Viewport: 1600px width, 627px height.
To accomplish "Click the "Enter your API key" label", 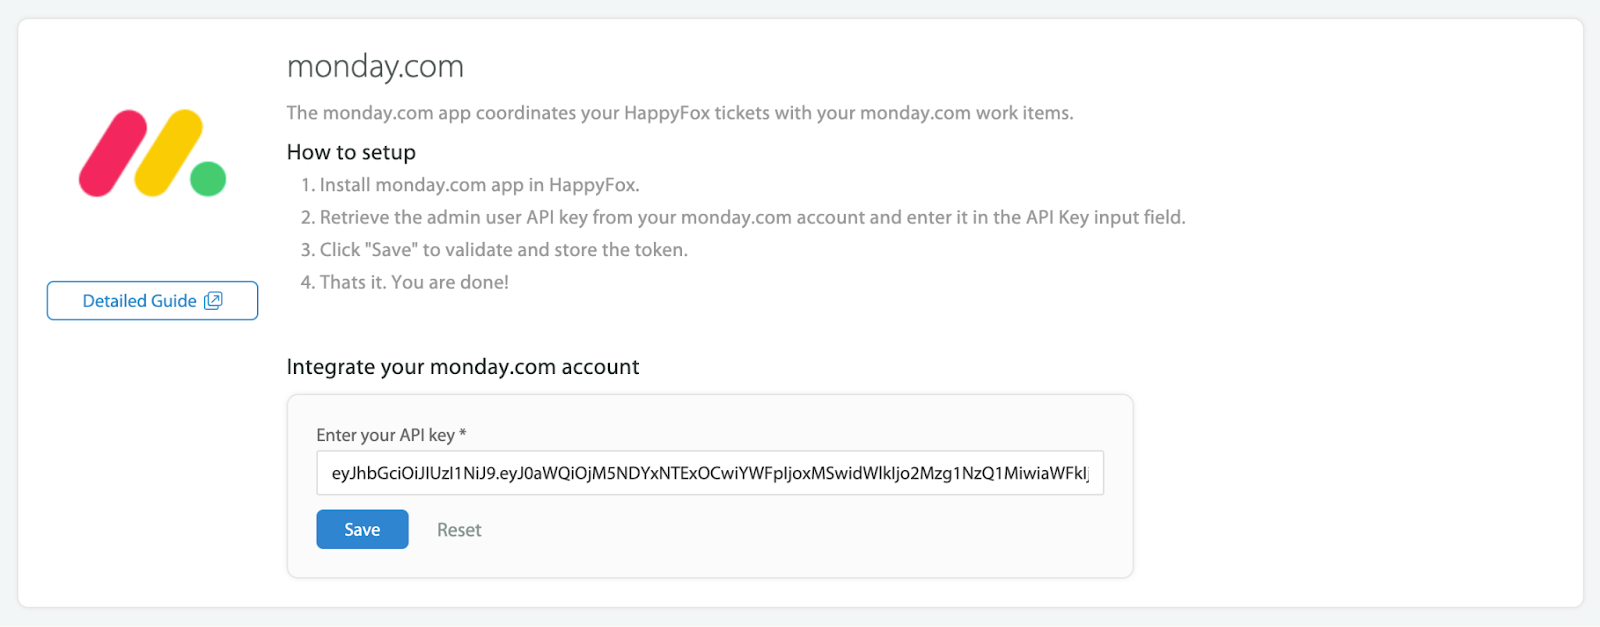I will coord(385,435).
